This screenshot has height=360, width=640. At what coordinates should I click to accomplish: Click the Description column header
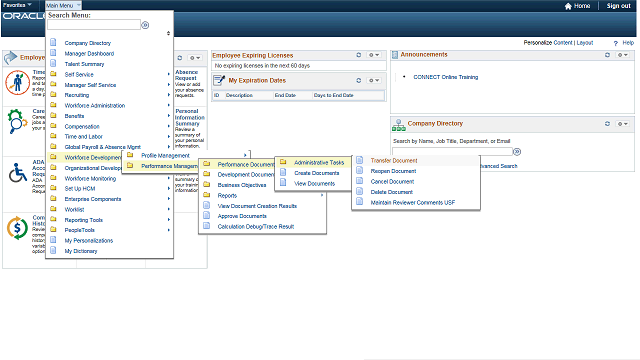pyautogui.click(x=239, y=95)
